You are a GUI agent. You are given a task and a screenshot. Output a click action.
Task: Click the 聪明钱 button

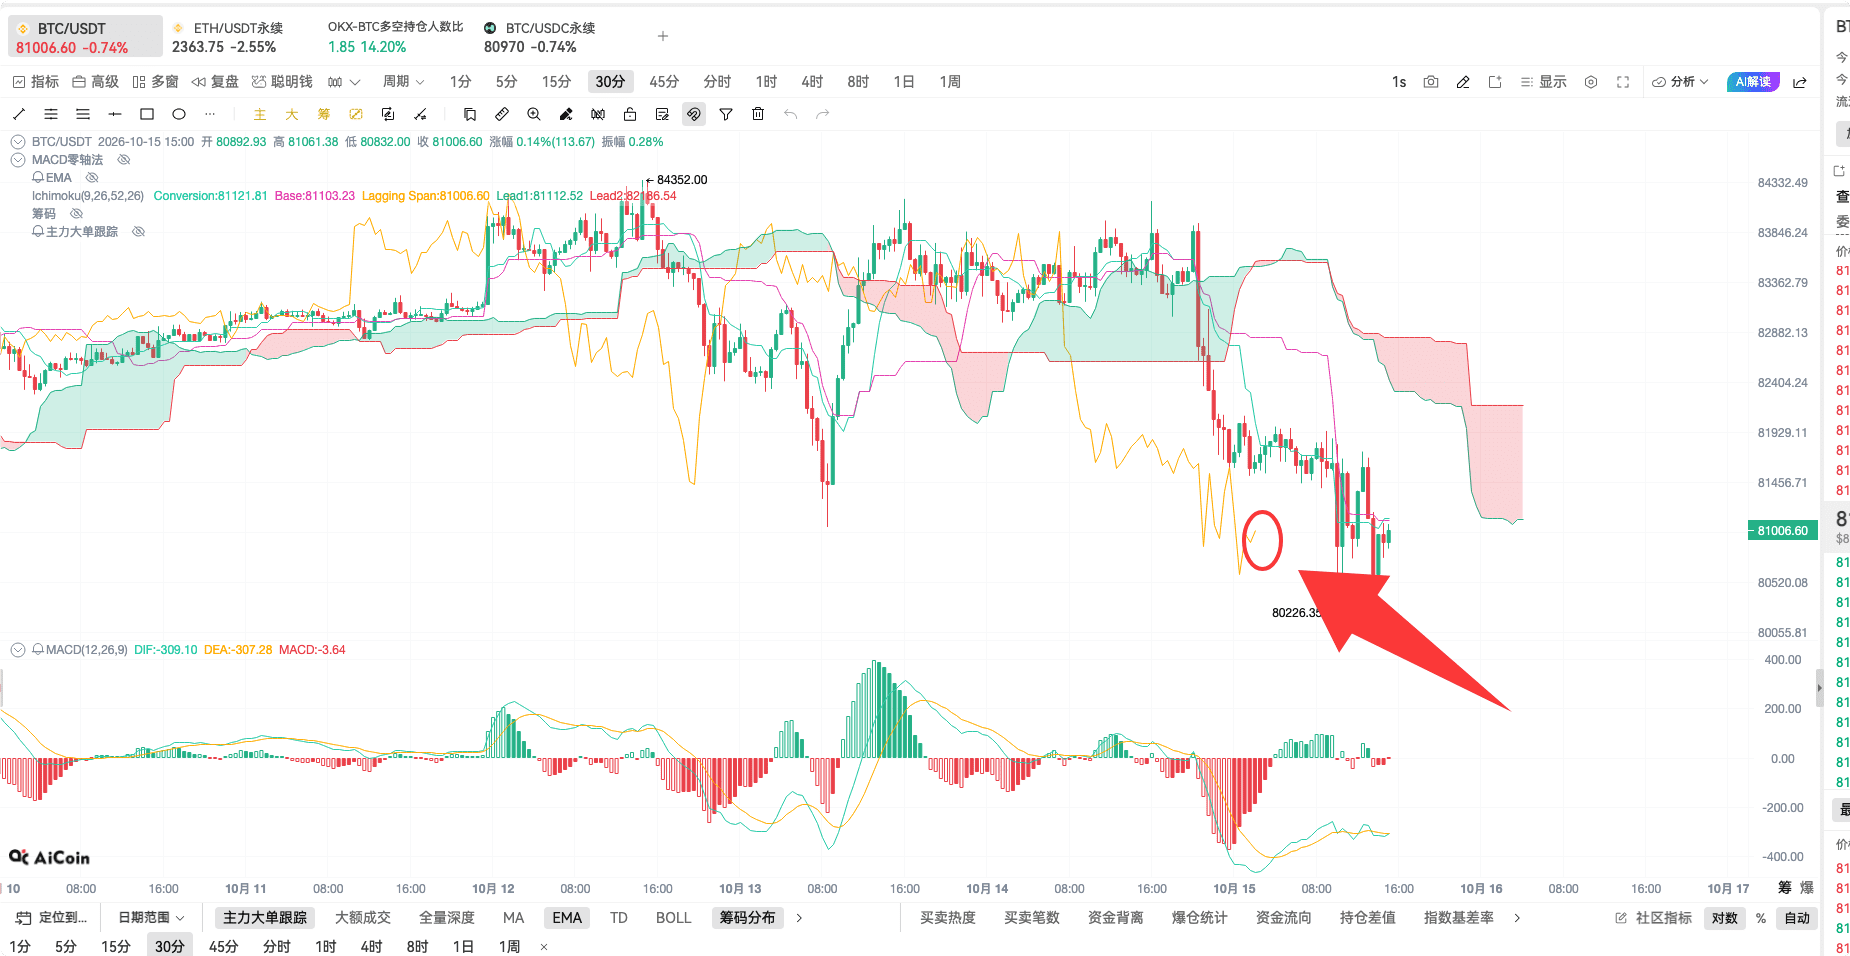pos(282,82)
